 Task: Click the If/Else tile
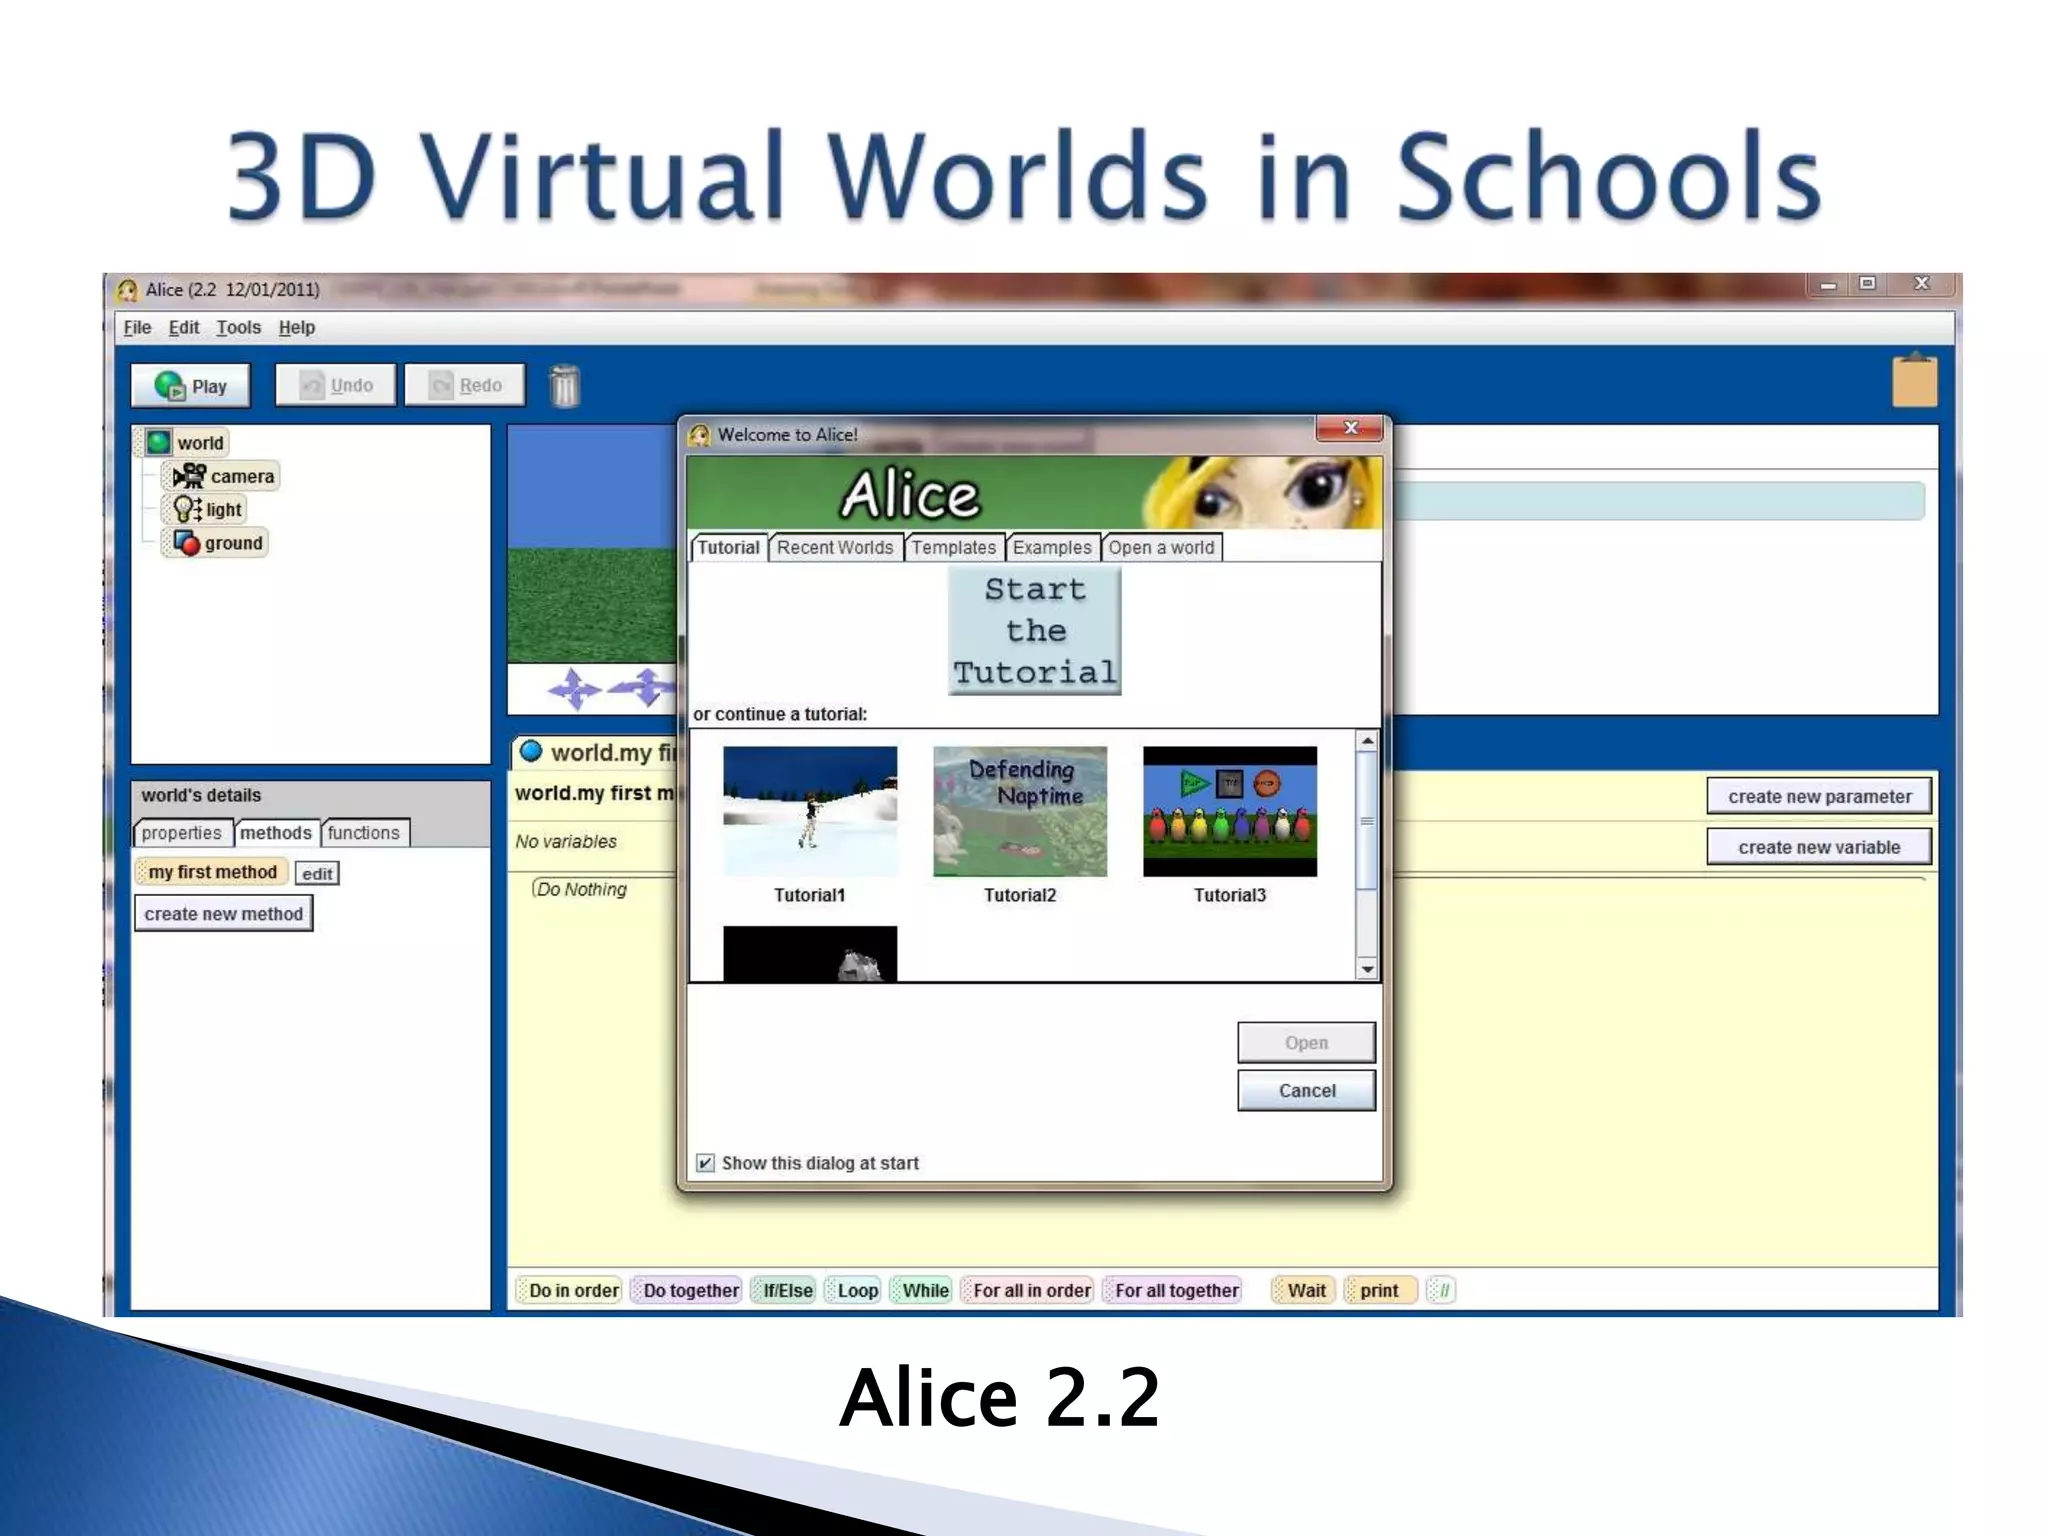[x=784, y=1290]
